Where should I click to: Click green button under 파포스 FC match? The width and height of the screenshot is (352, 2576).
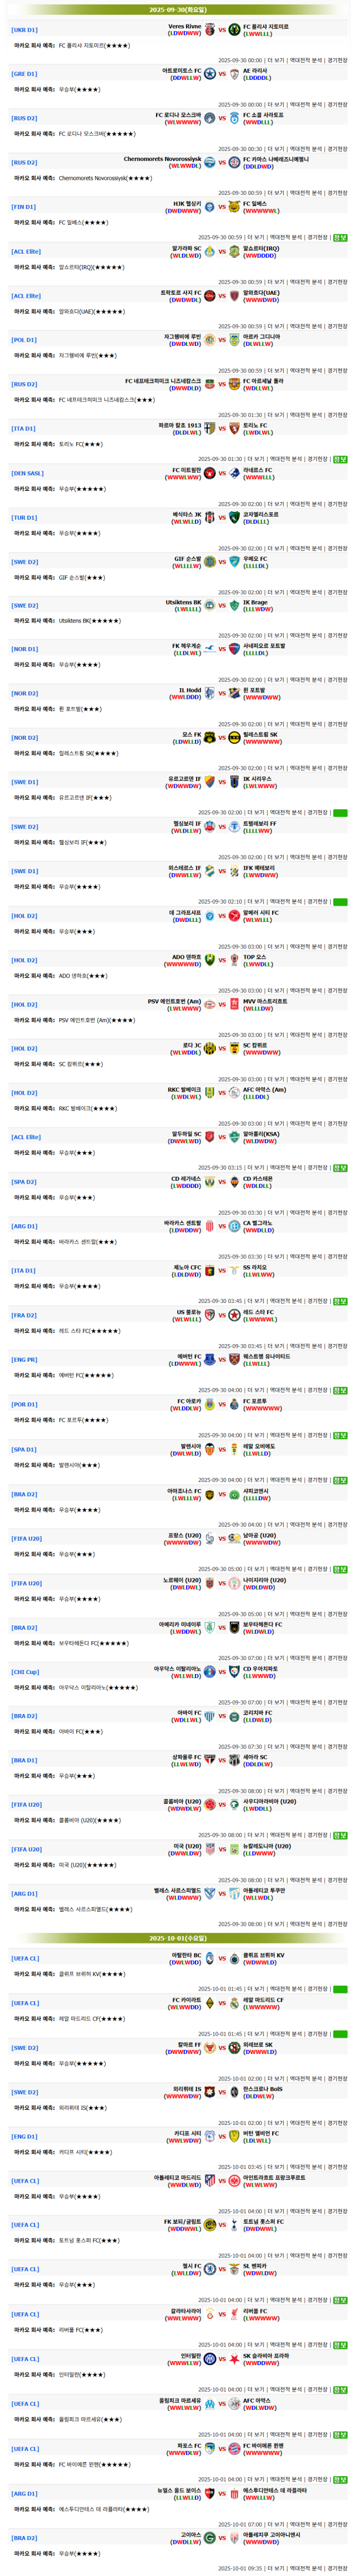[x=340, y=2480]
